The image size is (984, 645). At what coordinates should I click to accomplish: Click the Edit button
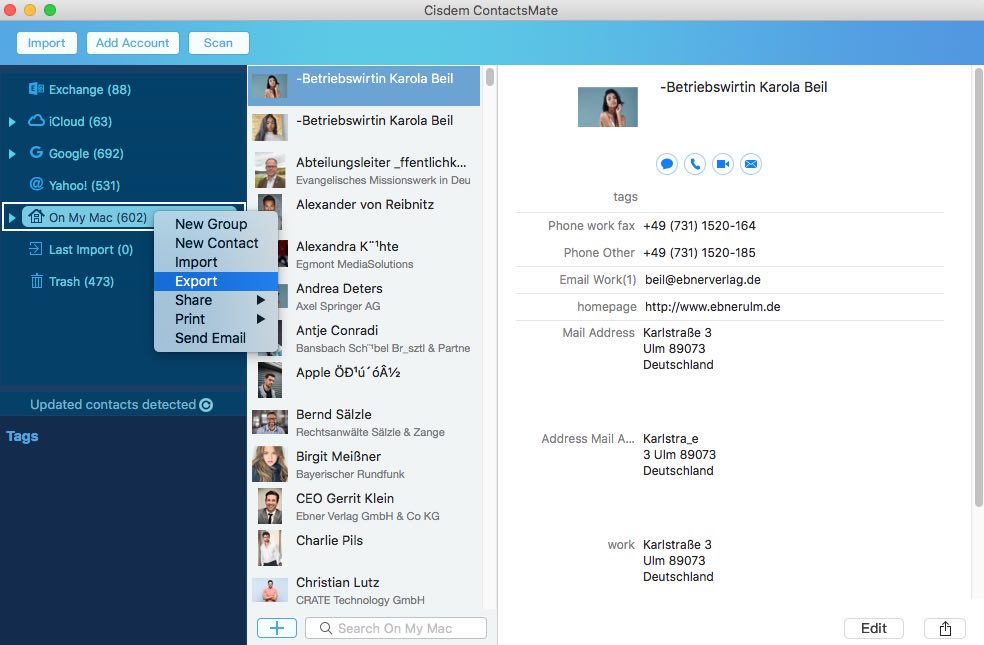(x=874, y=628)
